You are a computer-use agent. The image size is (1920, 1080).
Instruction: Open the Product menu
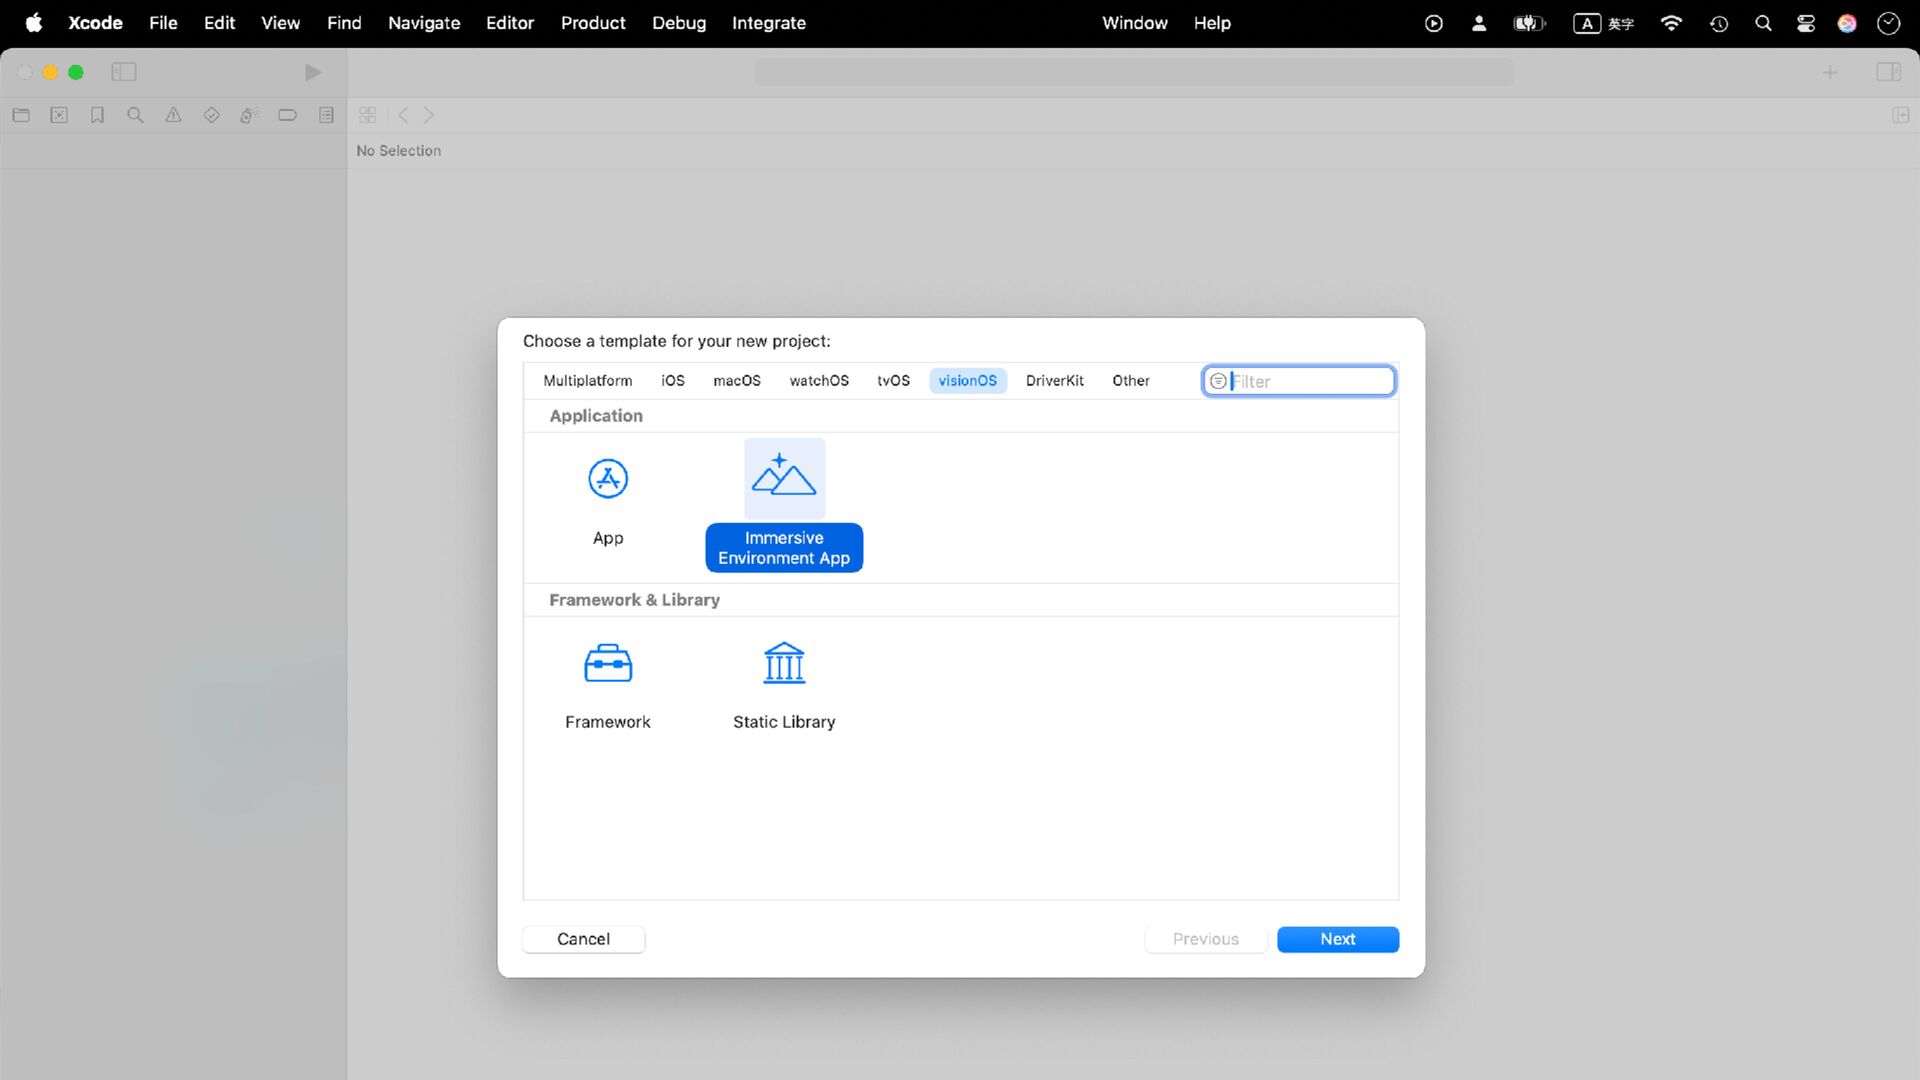pos(593,23)
